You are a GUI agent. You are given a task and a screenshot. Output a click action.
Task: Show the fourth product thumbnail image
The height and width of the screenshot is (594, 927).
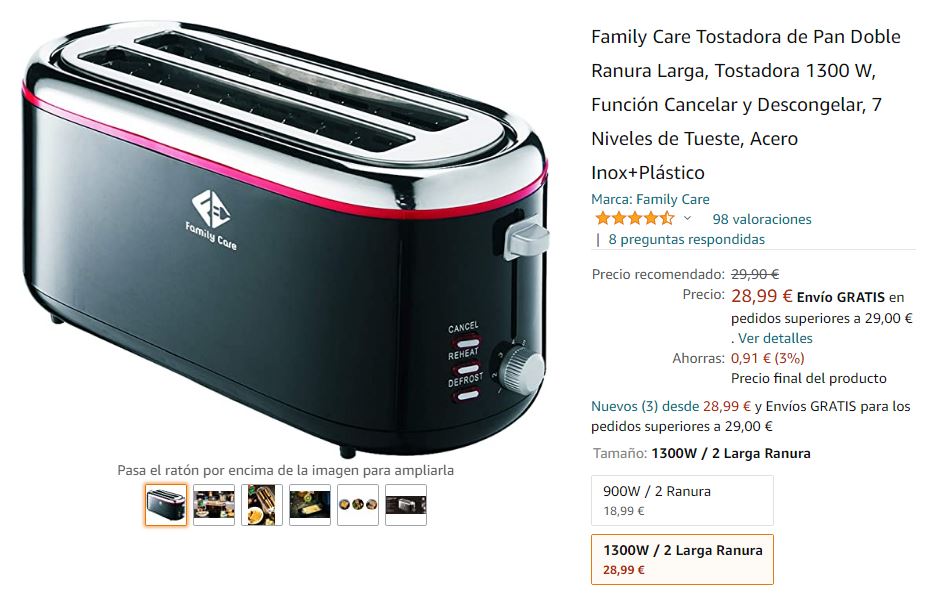[310, 505]
